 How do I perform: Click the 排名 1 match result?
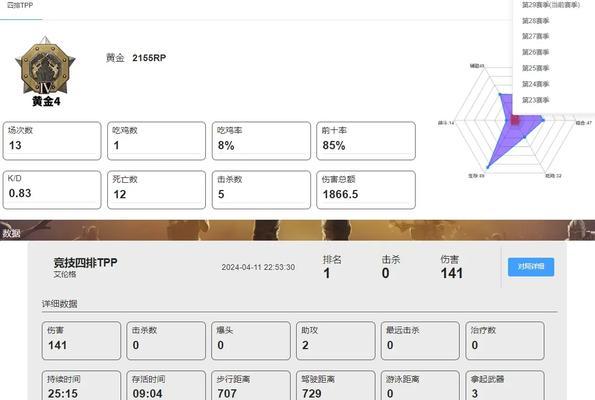pos(332,267)
